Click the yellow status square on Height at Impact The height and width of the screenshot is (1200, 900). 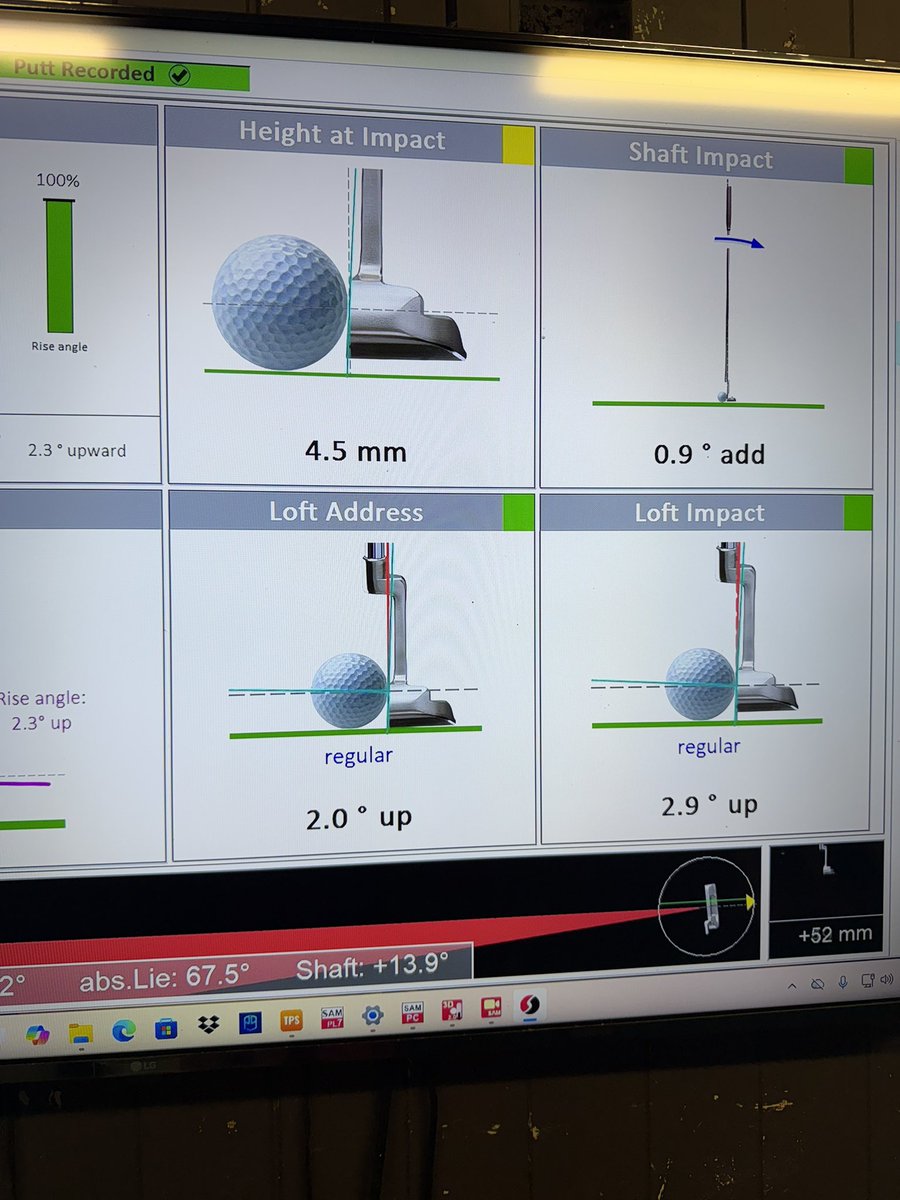(518, 144)
